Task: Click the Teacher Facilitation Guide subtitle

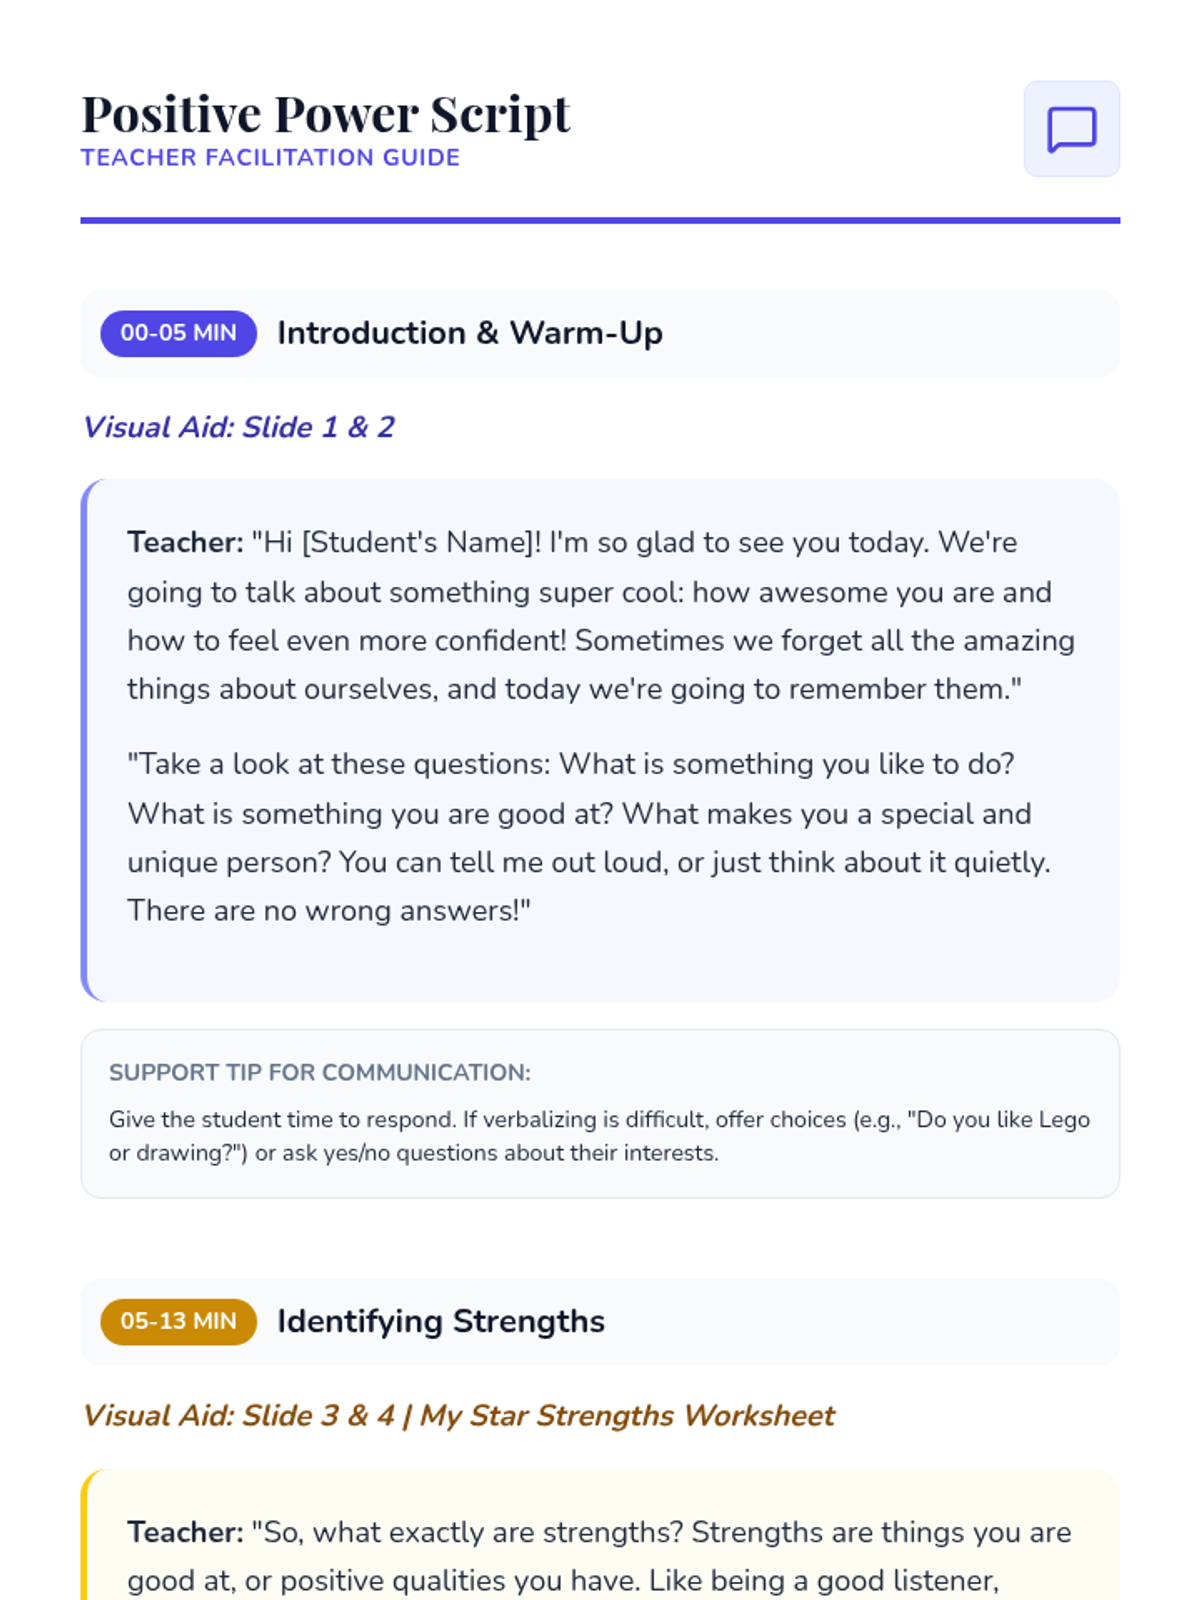Action: (x=270, y=158)
